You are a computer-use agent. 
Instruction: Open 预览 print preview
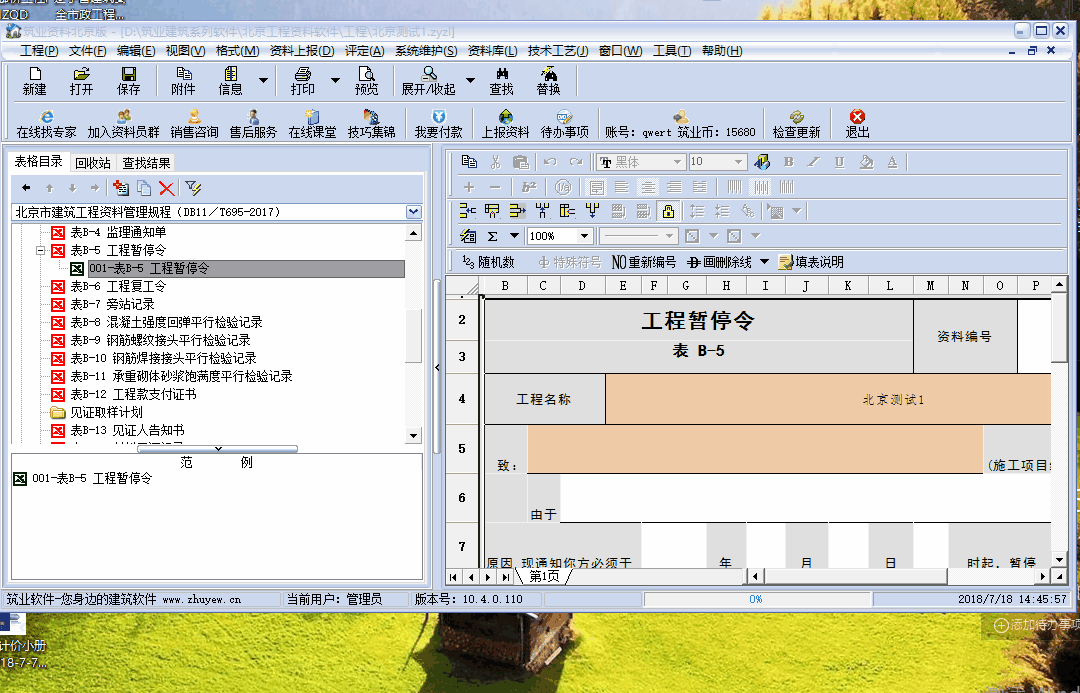pyautogui.click(x=366, y=80)
